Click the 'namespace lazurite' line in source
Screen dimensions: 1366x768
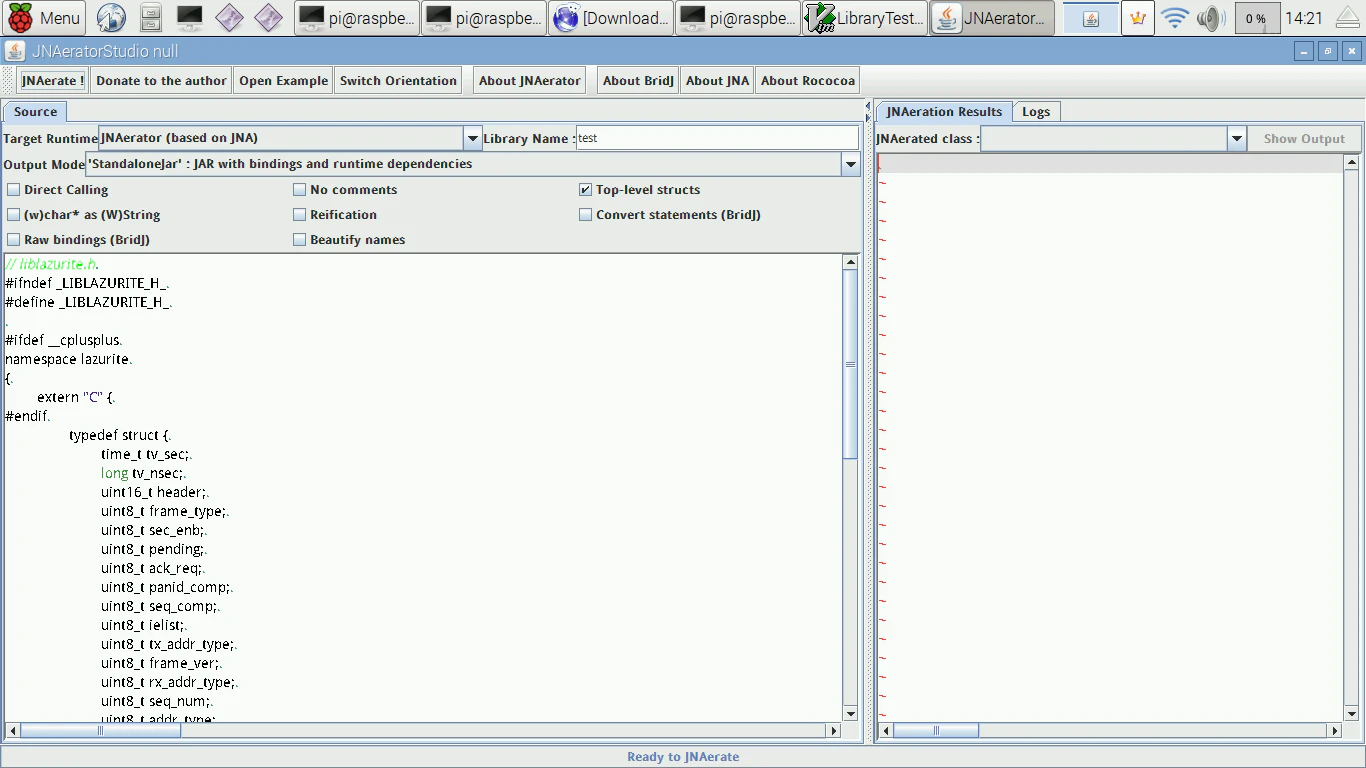coord(68,359)
